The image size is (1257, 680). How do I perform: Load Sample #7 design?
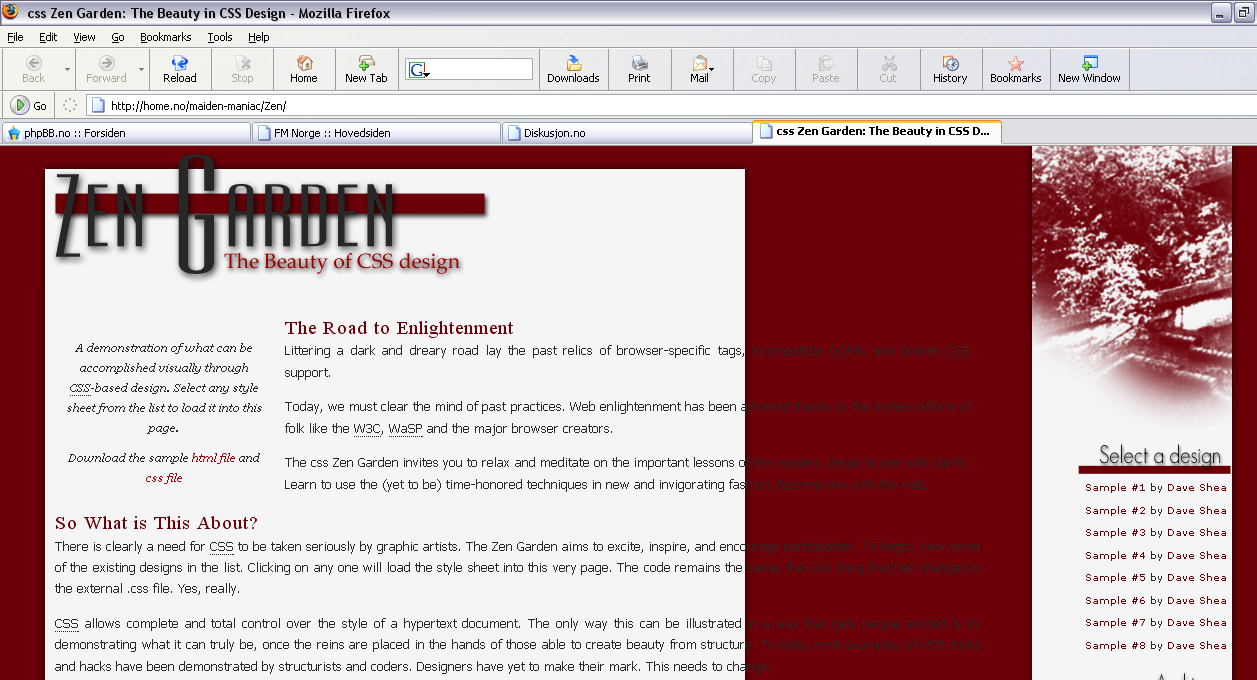pyautogui.click(x=1115, y=622)
